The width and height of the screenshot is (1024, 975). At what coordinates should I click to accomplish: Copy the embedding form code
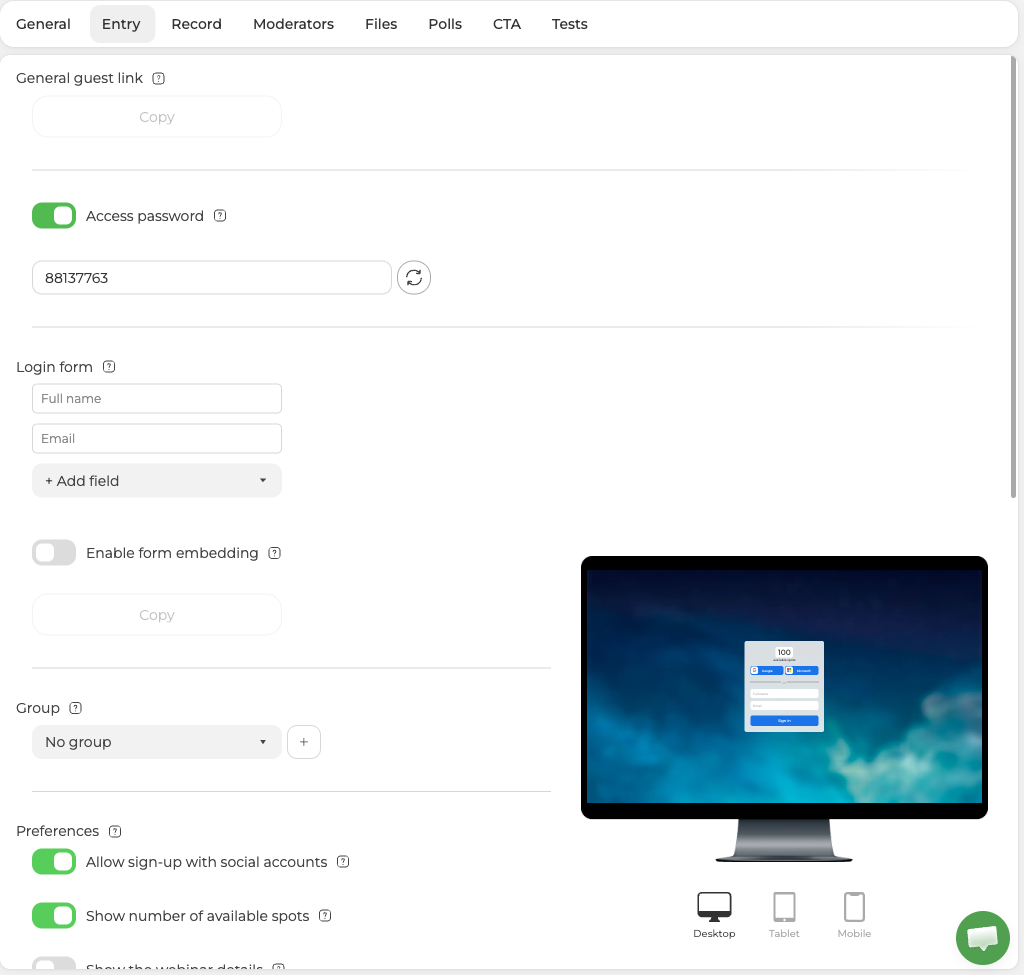click(x=157, y=615)
